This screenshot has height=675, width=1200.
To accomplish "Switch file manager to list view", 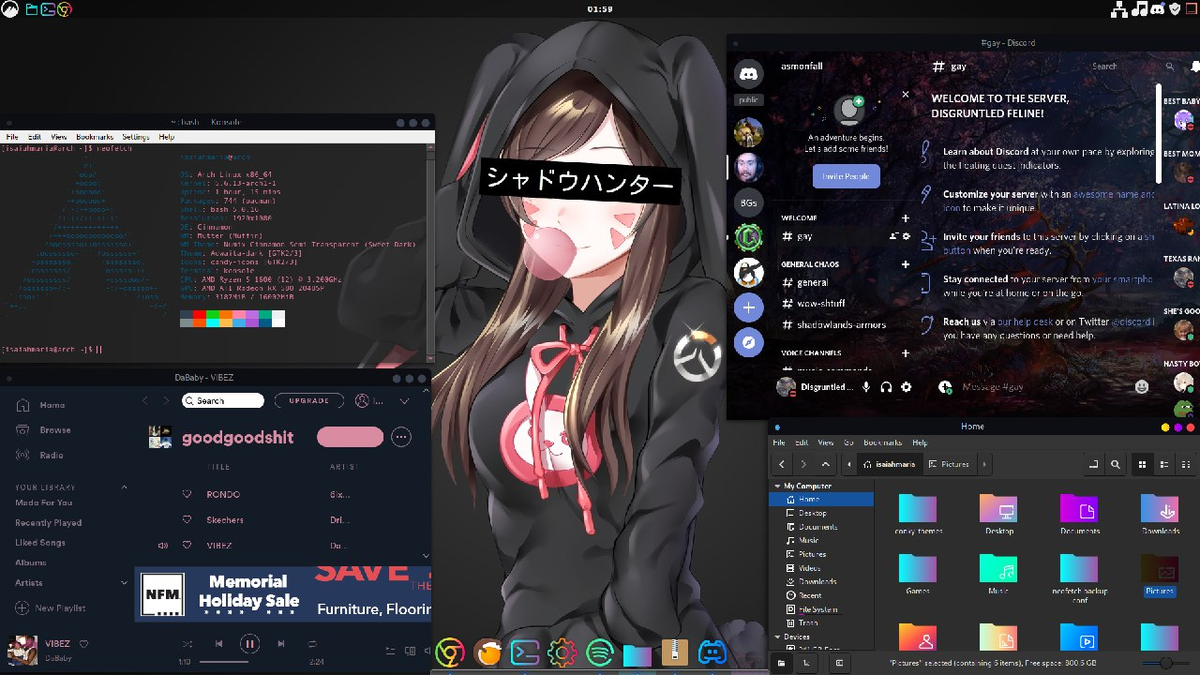I will 1164,465.
